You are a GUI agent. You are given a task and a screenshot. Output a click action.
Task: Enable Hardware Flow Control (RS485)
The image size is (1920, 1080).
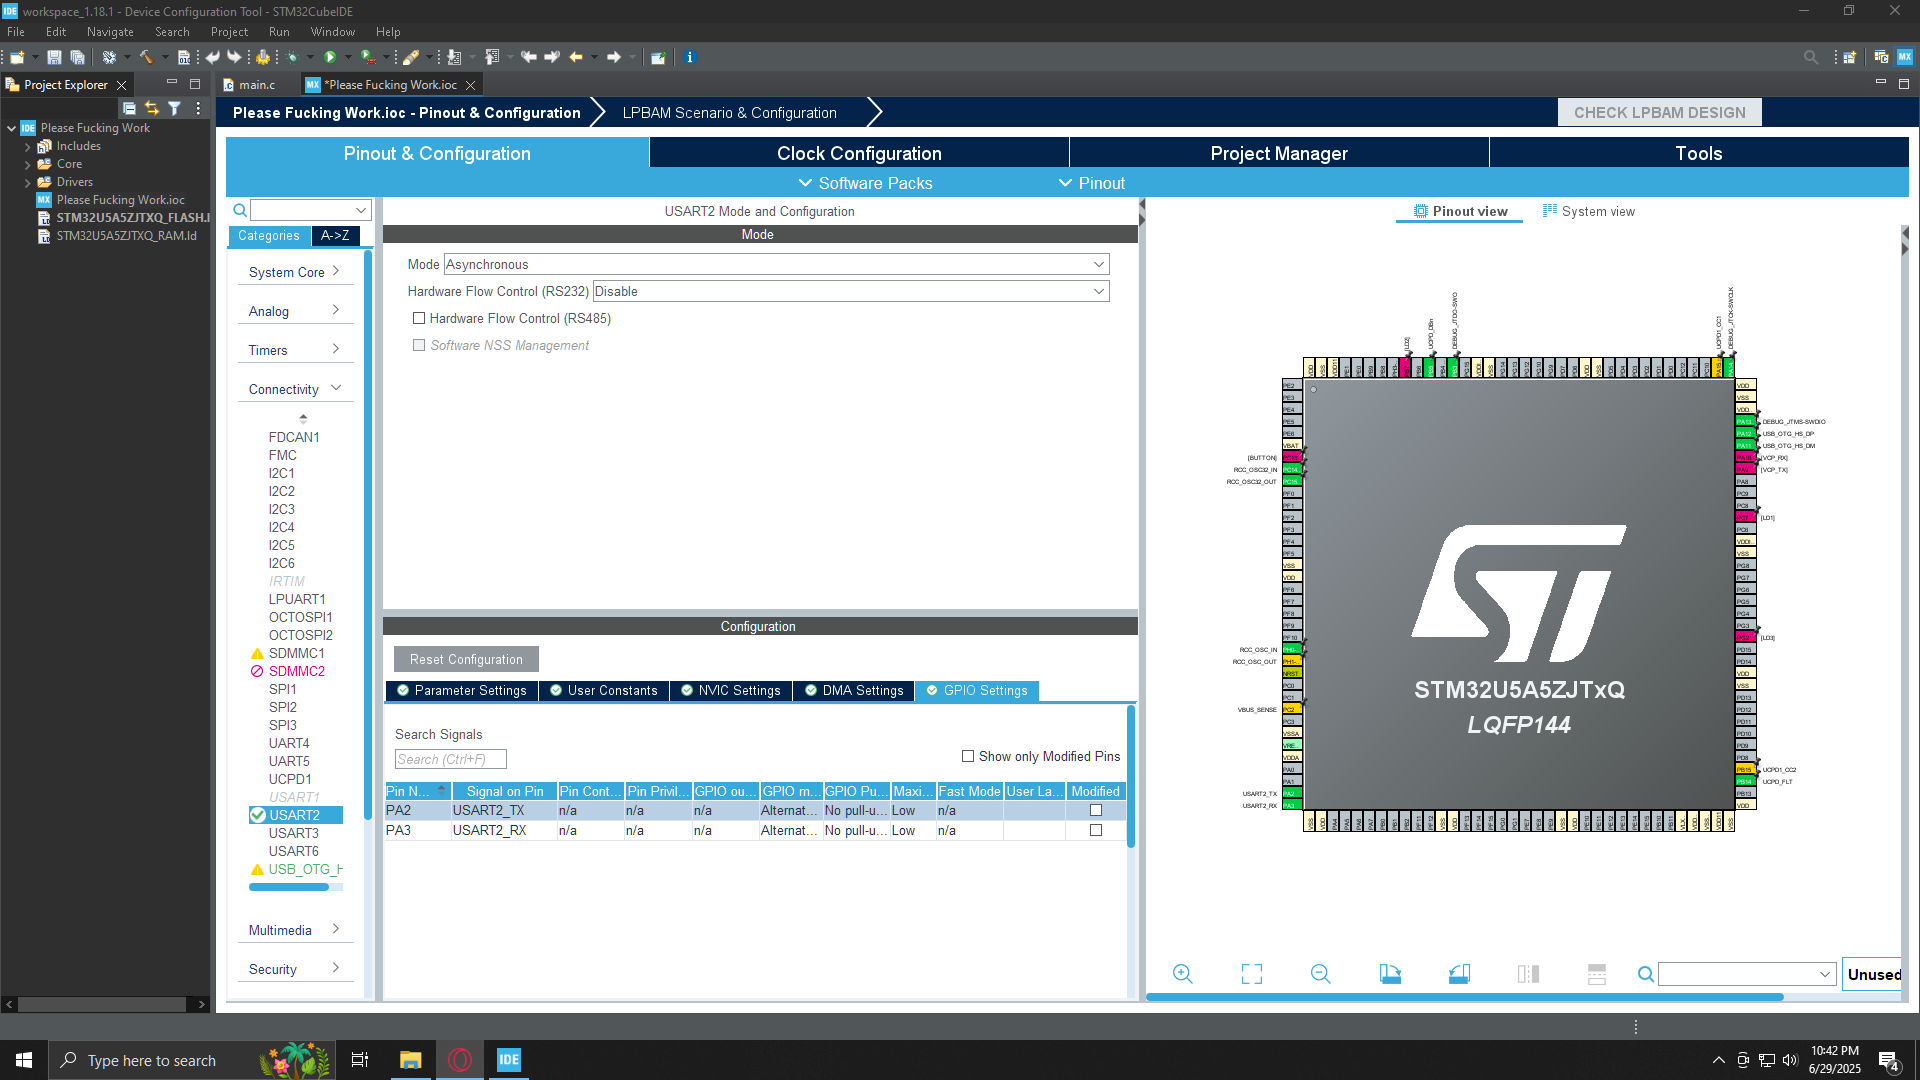(x=419, y=318)
